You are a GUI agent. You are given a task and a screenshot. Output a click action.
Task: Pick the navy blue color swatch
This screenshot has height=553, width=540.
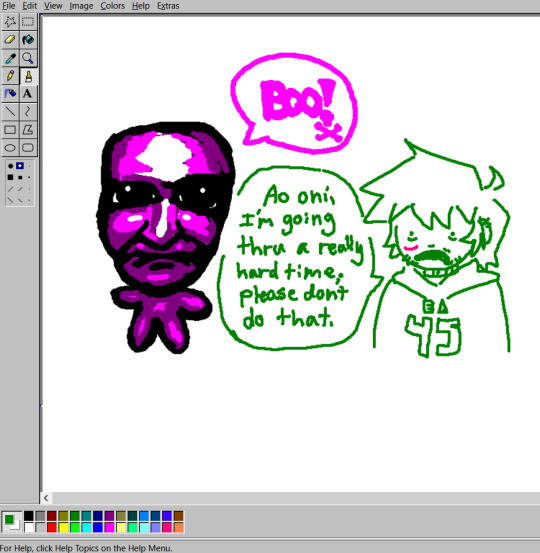[98, 516]
